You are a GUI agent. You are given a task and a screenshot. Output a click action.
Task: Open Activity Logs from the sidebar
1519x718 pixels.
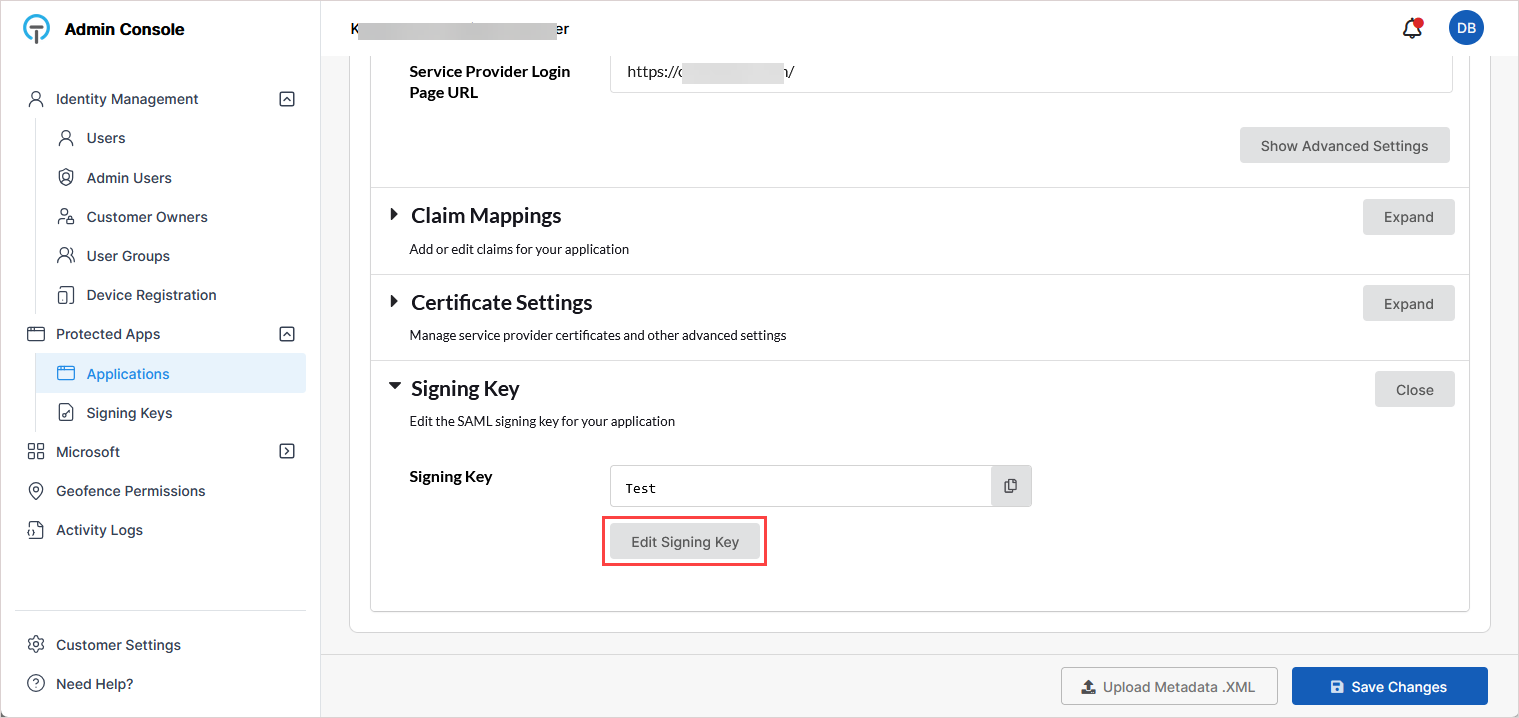point(99,530)
